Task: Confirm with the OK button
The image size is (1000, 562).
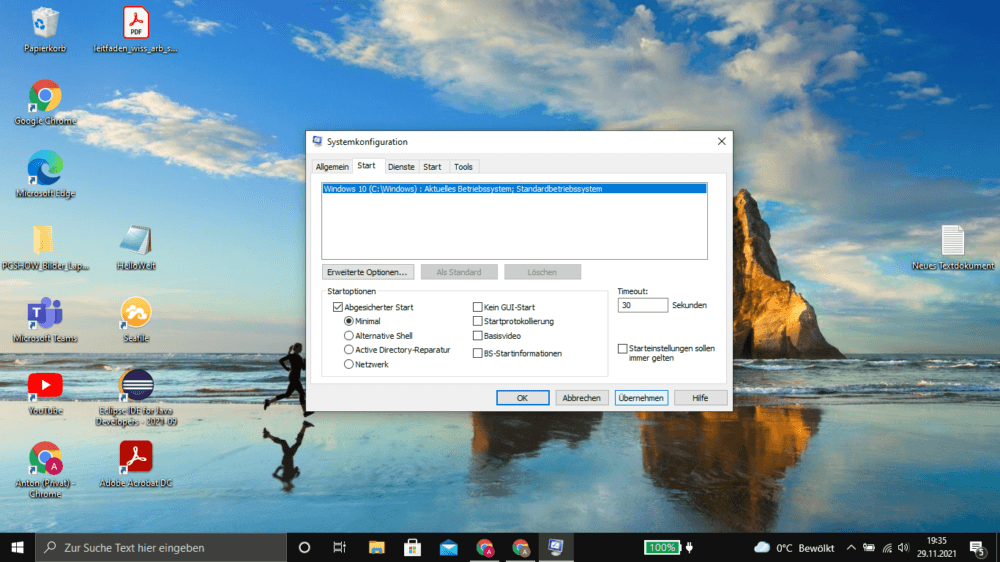Action: [522, 397]
